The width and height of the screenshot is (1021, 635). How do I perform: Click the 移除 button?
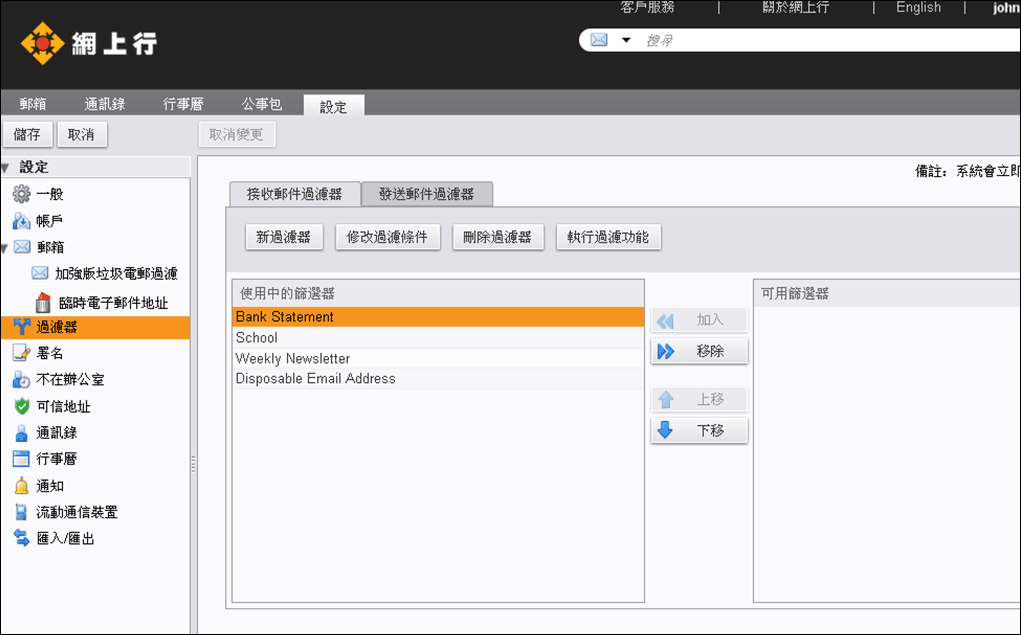(699, 351)
